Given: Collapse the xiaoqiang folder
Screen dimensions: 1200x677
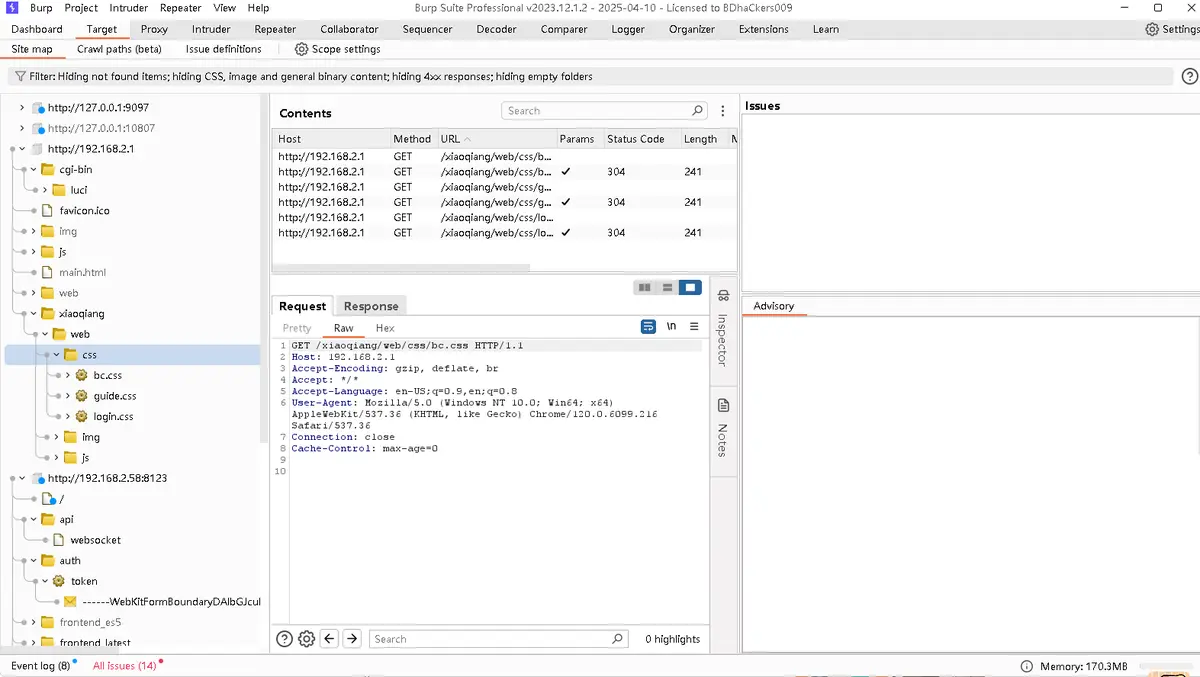Looking at the screenshot, I should [x=33, y=314].
